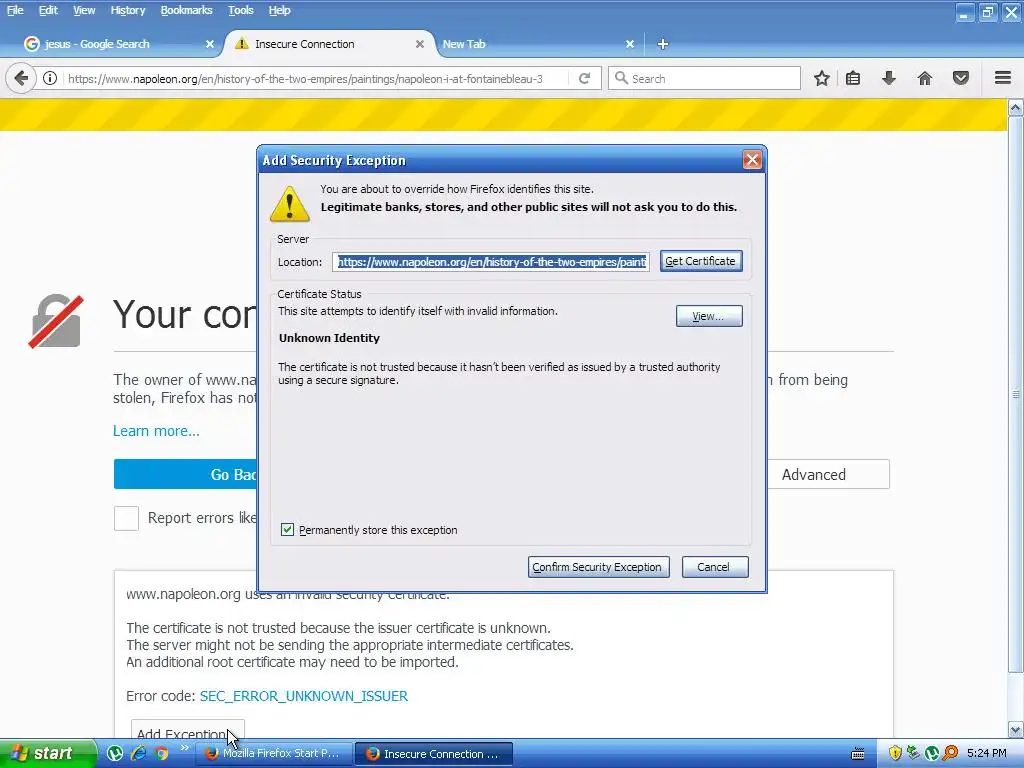Viewport: 1024px width, 768px height.
Task: Expand quick launch overflow chevron
Action: pyautogui.click(x=185, y=748)
